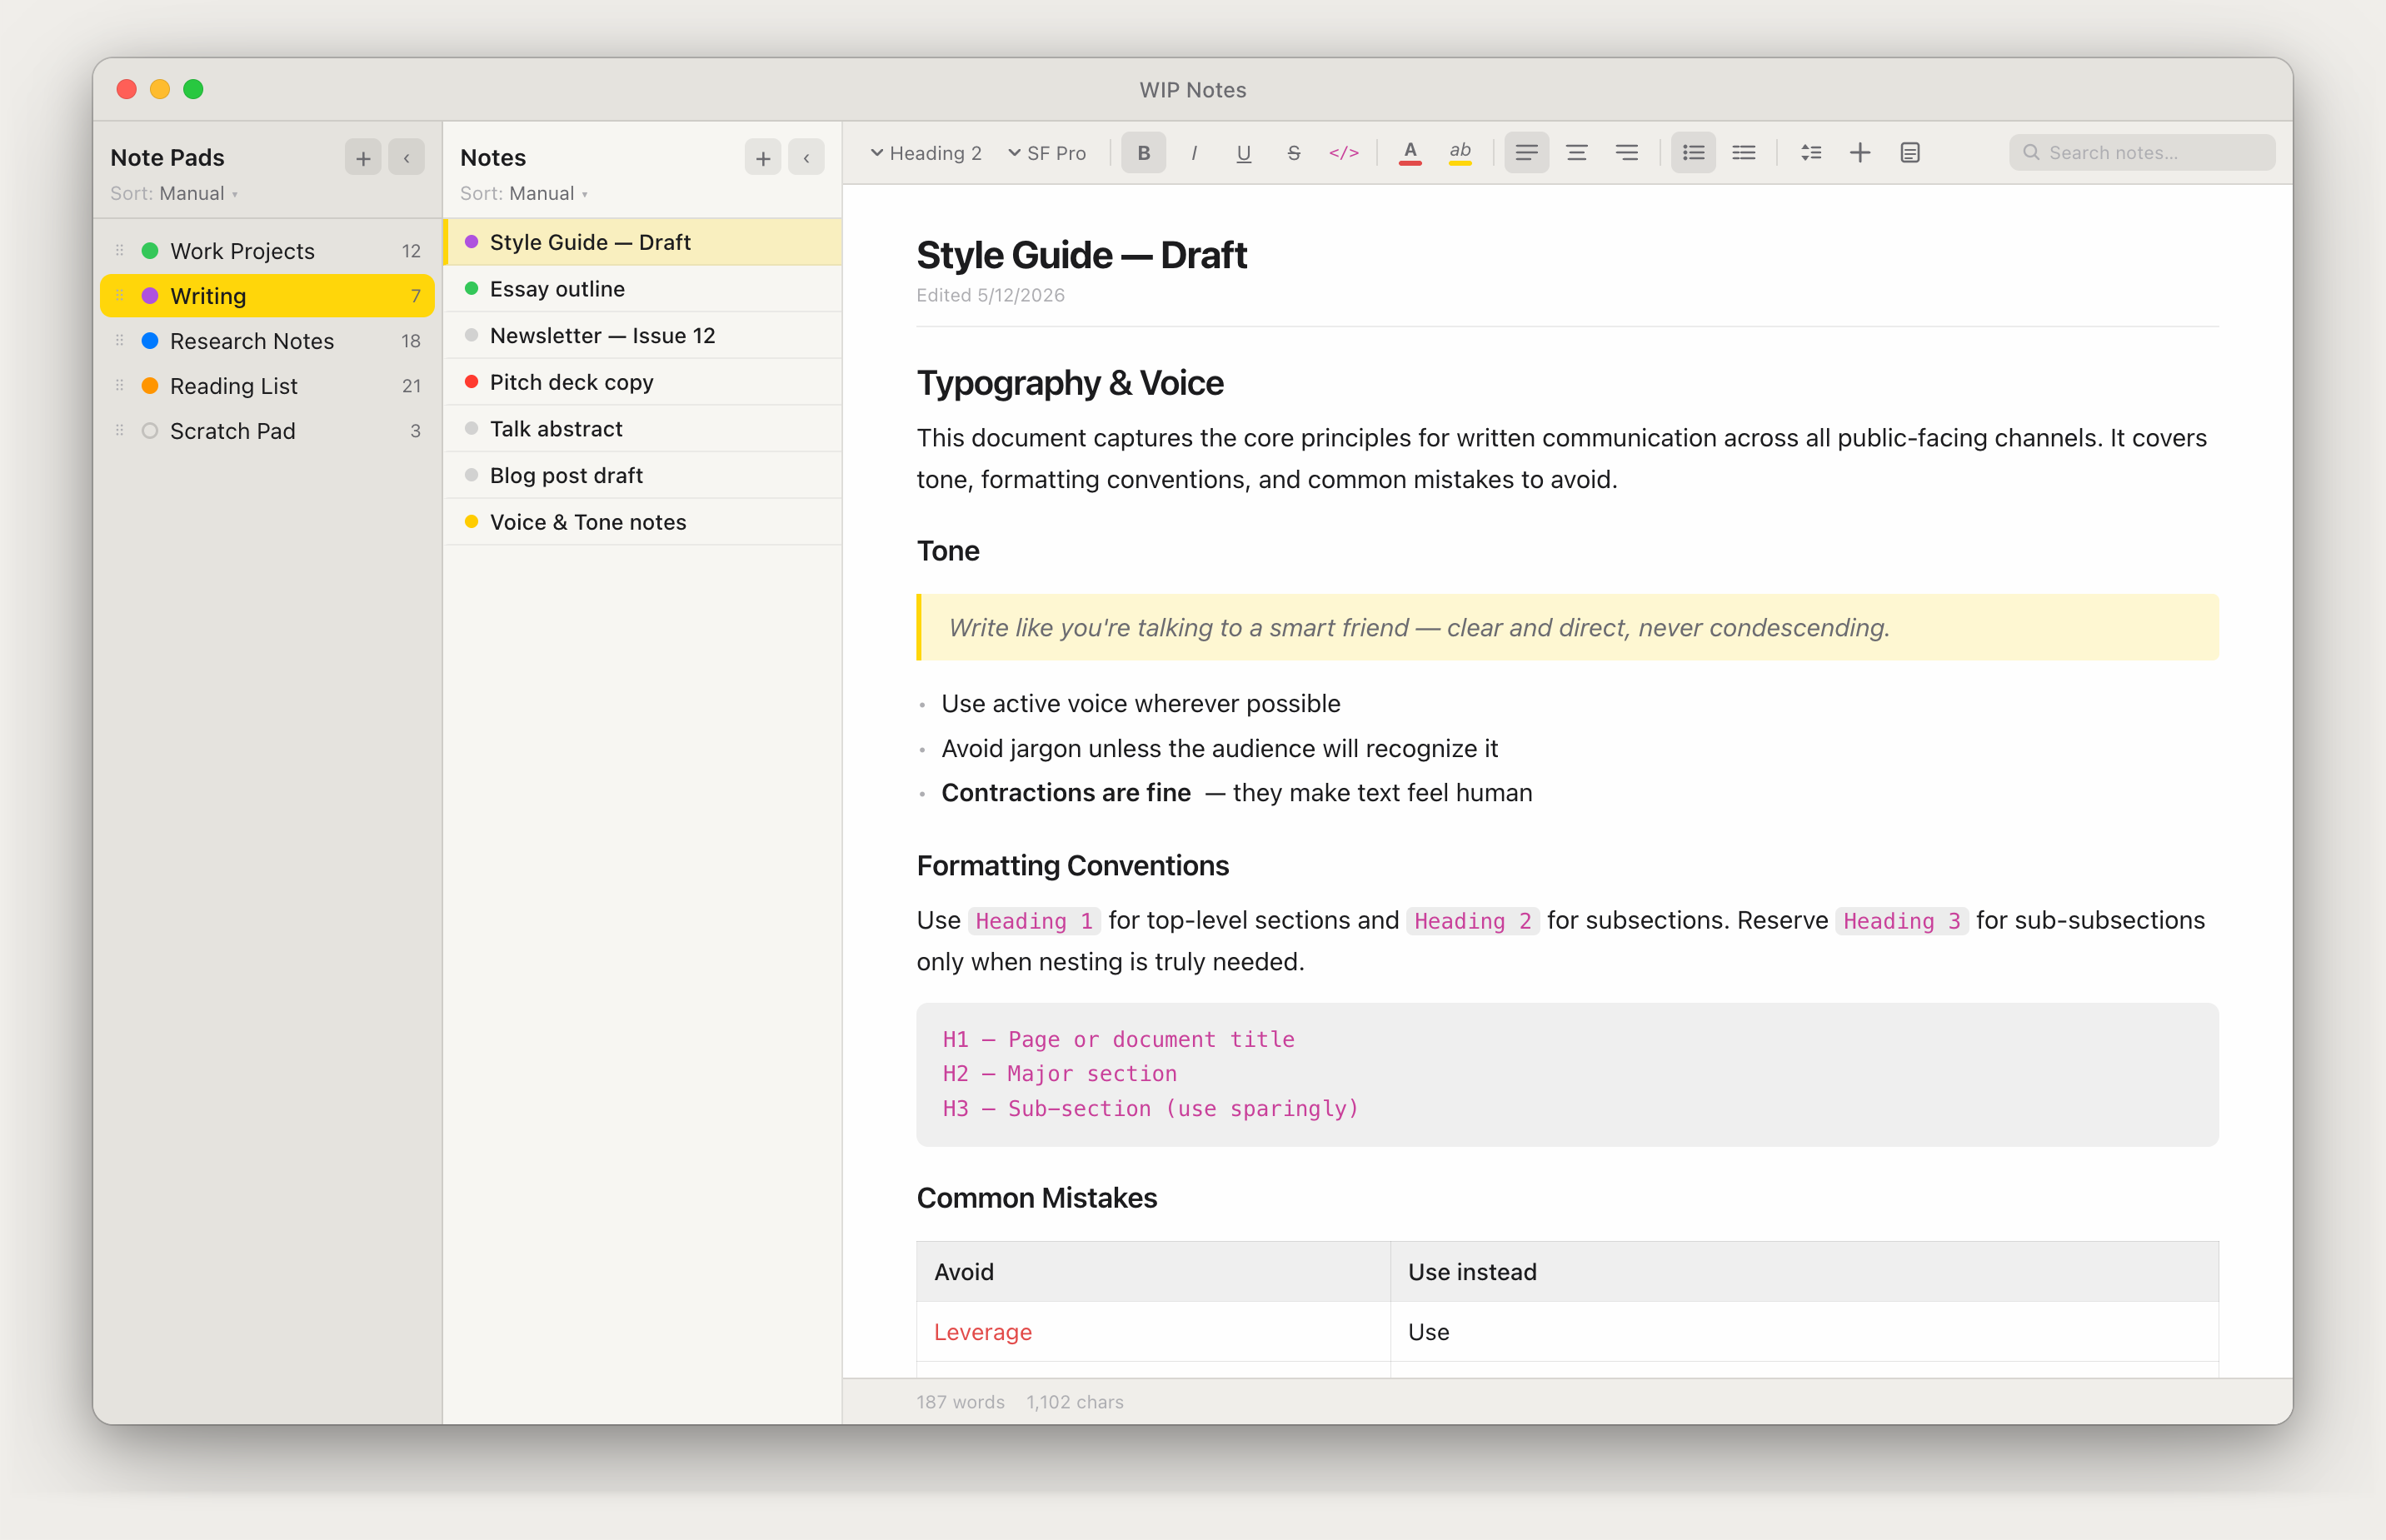The image size is (2386, 1540).
Task: Select the Research Notes note pad
Action: point(267,341)
